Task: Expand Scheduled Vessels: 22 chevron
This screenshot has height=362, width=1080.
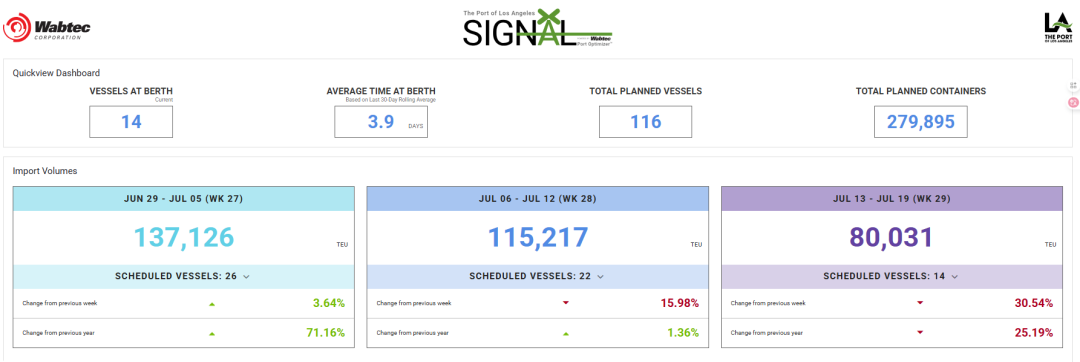Action: (x=600, y=277)
